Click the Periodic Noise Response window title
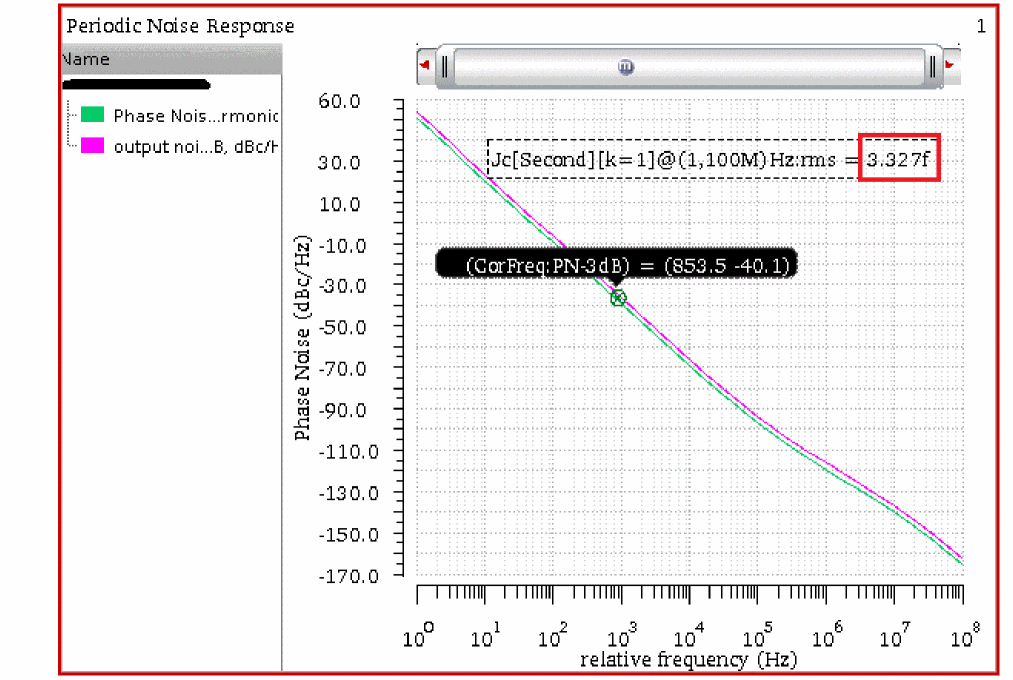The height and width of the screenshot is (680, 1013). 180,26
